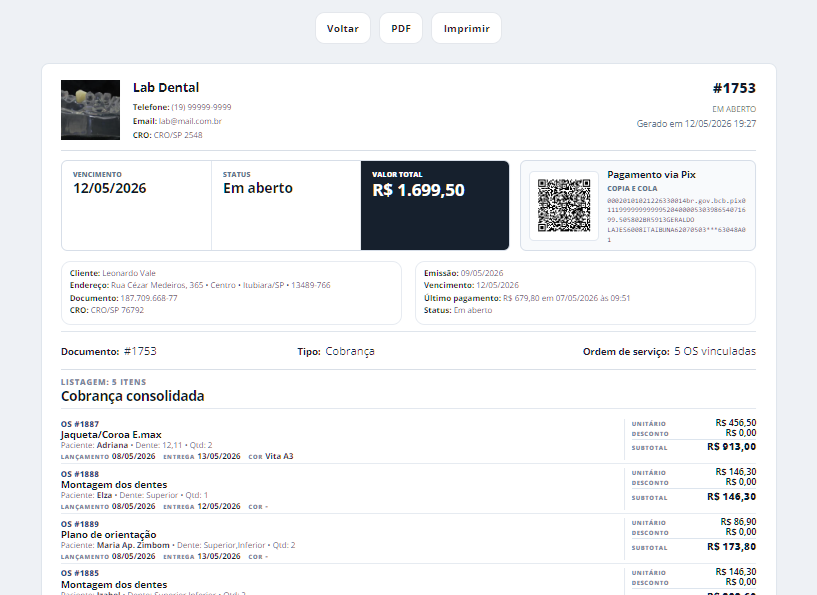Screen dimensions: 817x595
Task: Click the Cobrança consolidada heading
Action: click(x=132, y=396)
